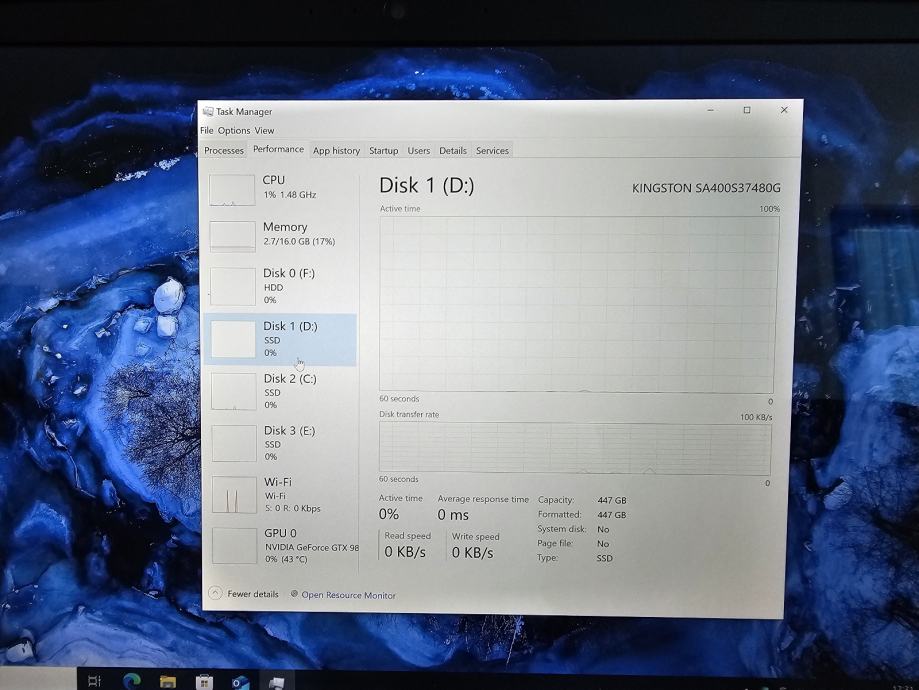The width and height of the screenshot is (919, 690).
Task: Click the KINGSTON SA400S37480G model text
Action: 706,188
